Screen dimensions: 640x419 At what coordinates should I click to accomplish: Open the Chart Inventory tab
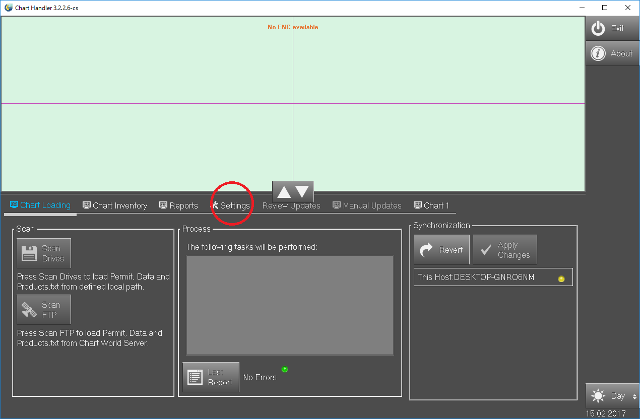pyautogui.click(x=115, y=206)
